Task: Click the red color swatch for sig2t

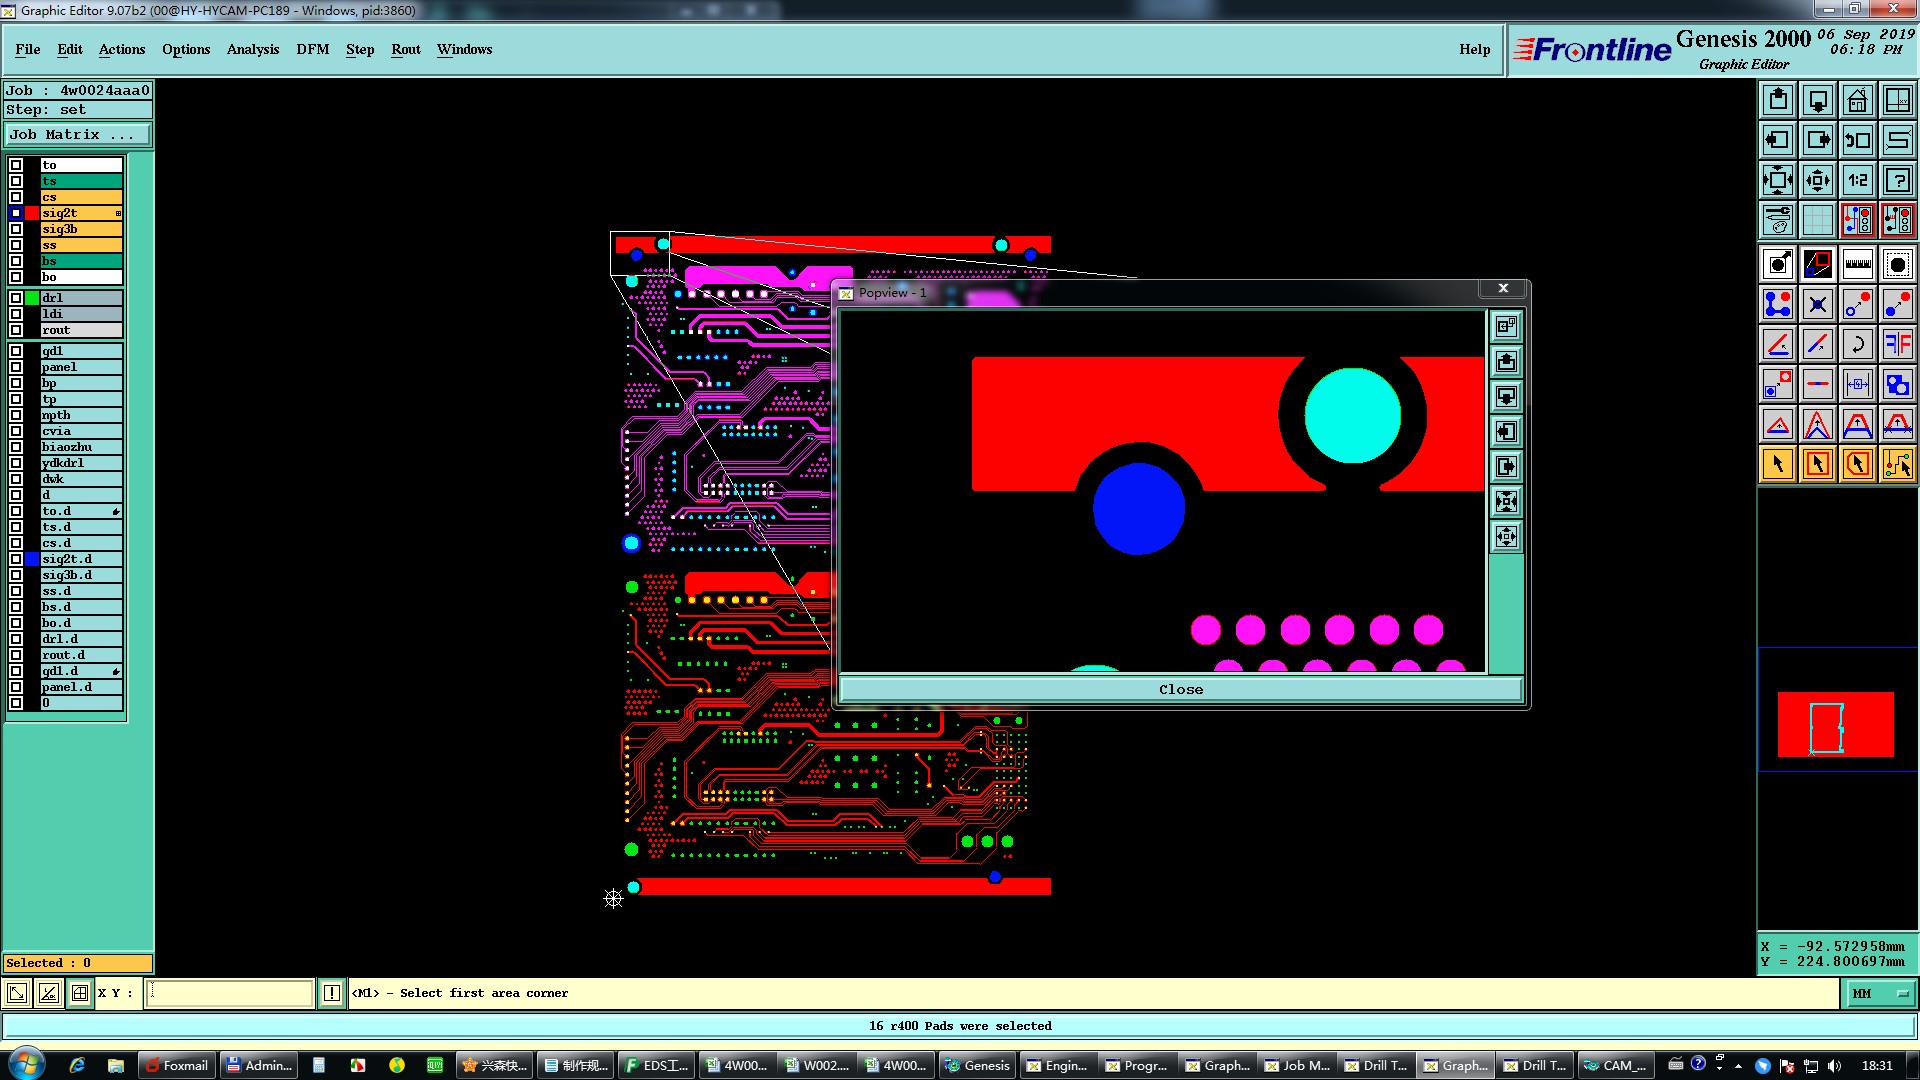Action: [32, 213]
